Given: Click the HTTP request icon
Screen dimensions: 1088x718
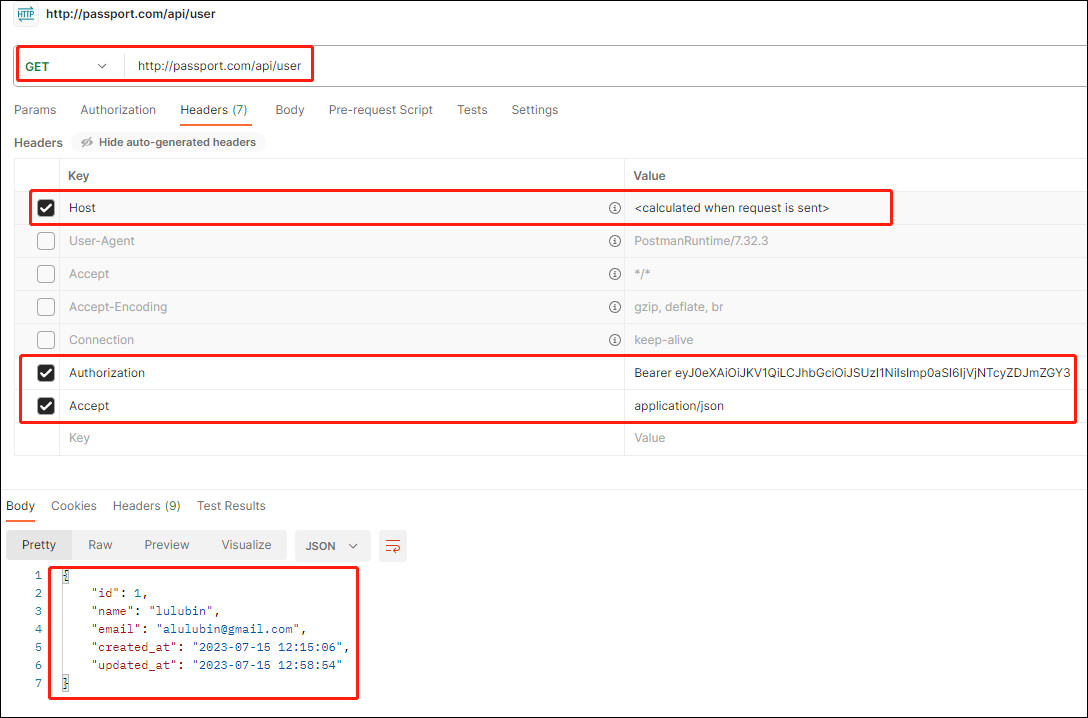Looking at the screenshot, I should (26, 14).
